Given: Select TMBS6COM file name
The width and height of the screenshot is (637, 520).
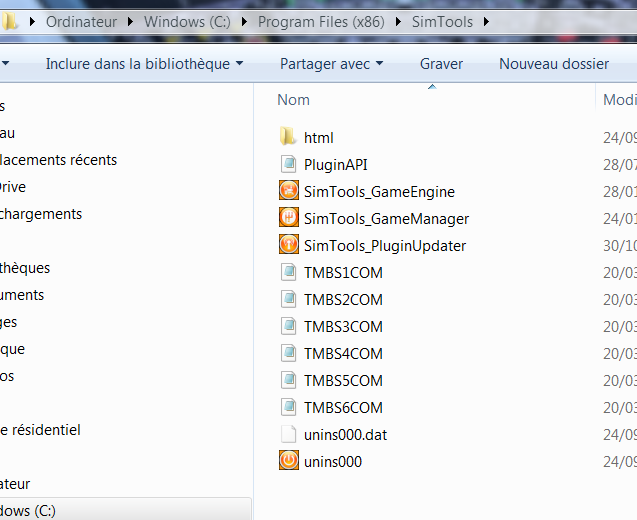Looking at the screenshot, I should click(343, 407).
